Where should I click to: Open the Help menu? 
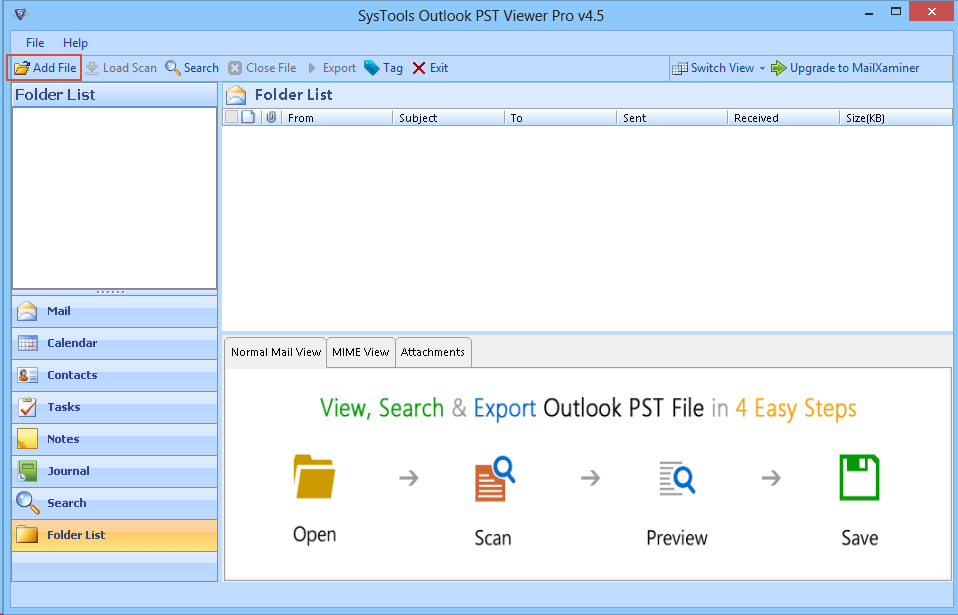75,43
